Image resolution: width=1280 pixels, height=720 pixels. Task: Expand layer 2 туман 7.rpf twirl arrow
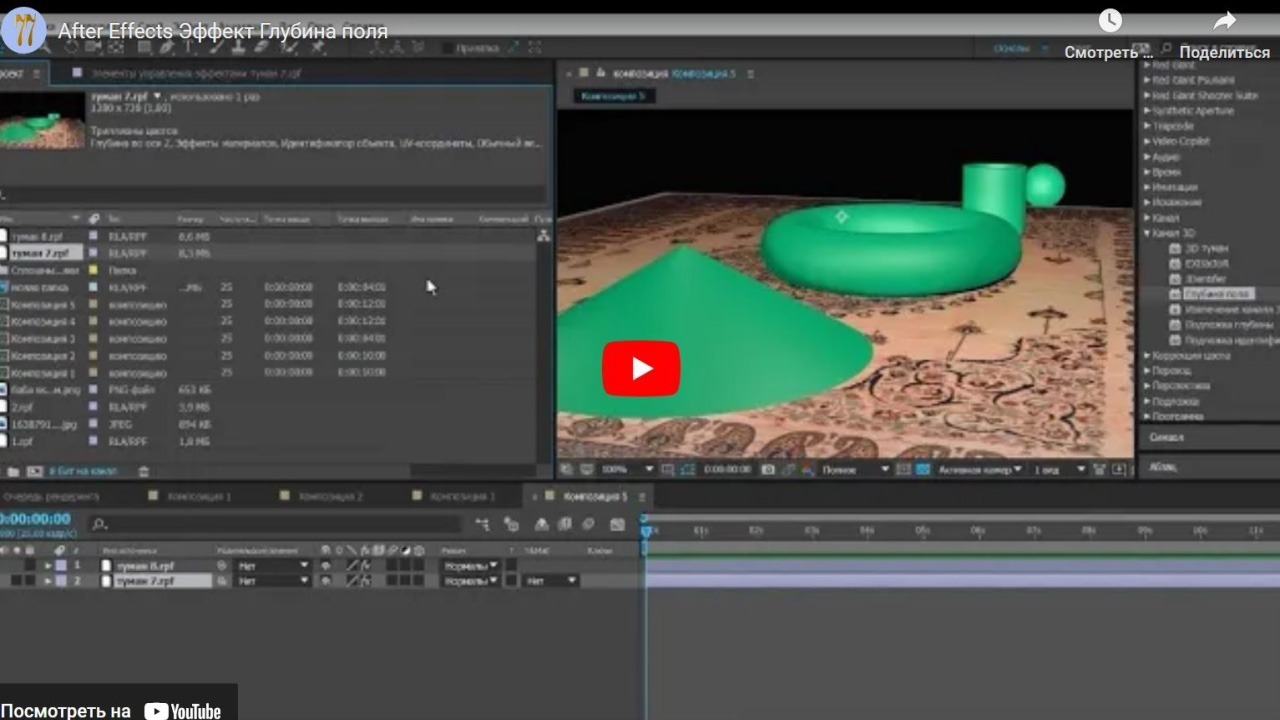(x=48, y=581)
